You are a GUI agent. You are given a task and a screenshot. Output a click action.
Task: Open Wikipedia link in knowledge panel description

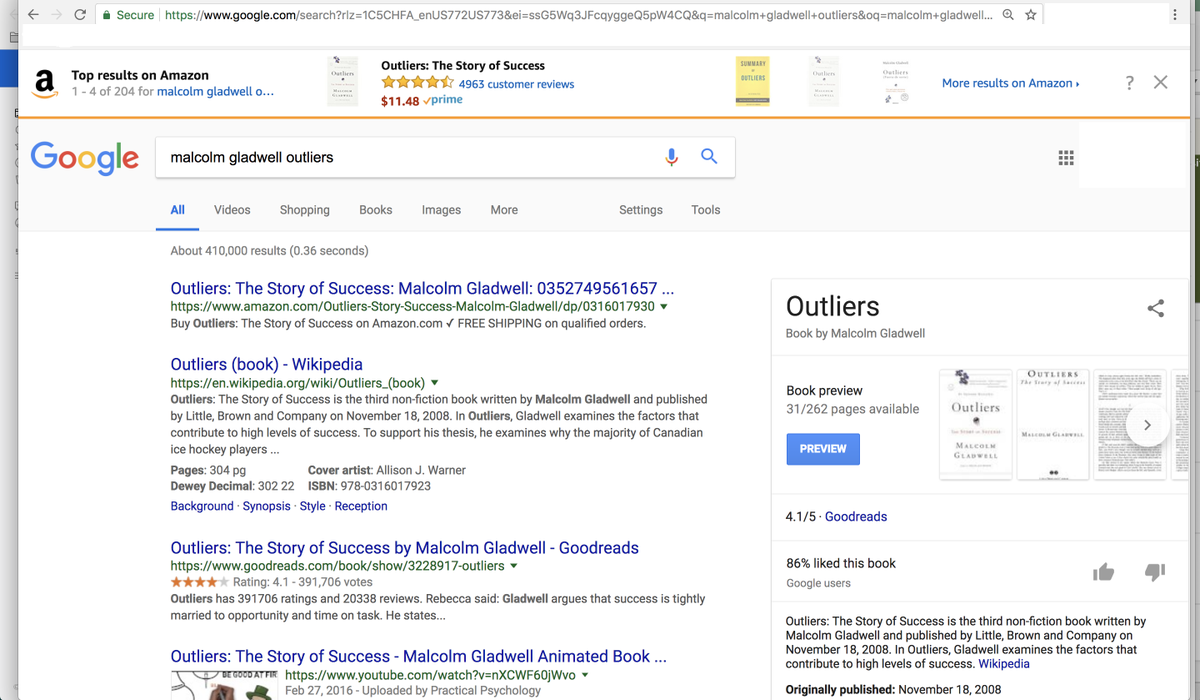[x=1004, y=663]
